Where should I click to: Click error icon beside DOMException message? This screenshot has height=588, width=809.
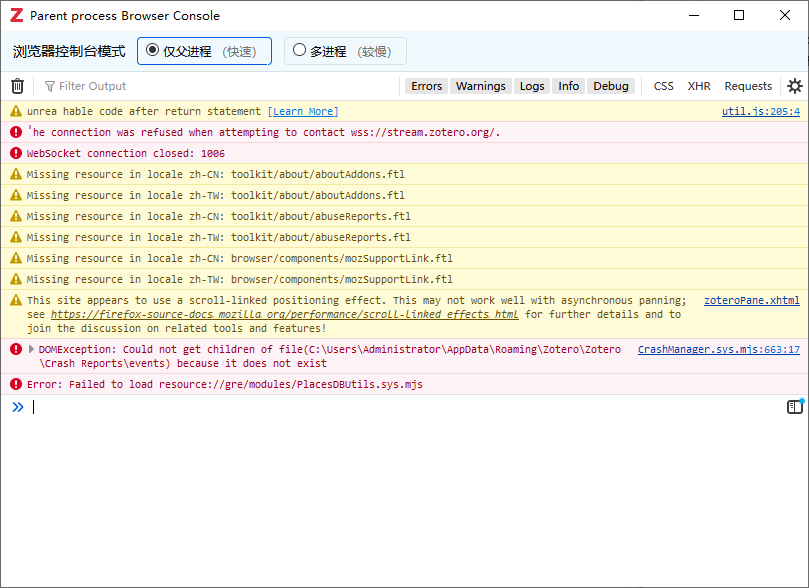click(x=16, y=349)
